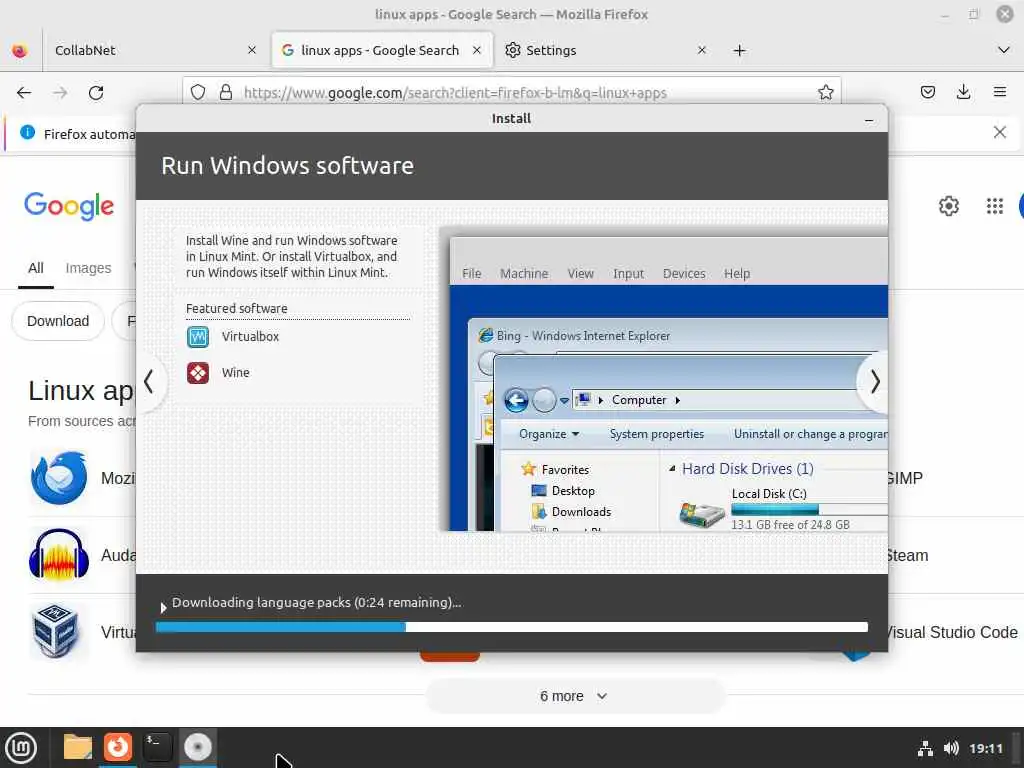This screenshot has width=1024, height=768.
Task: Click the Wine icon in Featured software
Action: [x=198, y=373]
